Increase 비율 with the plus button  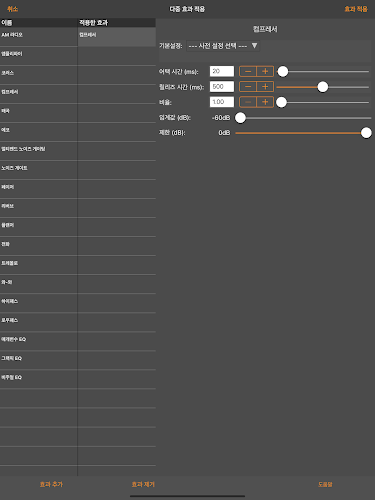pos(265,102)
